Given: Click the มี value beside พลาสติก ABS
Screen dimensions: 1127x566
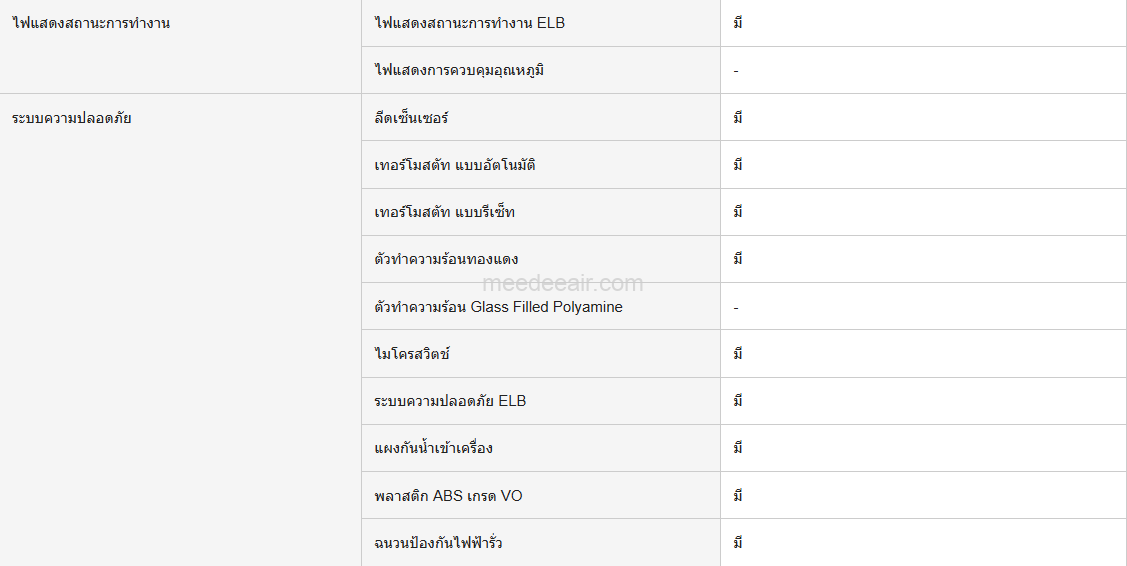Looking at the screenshot, I should (x=737, y=496).
